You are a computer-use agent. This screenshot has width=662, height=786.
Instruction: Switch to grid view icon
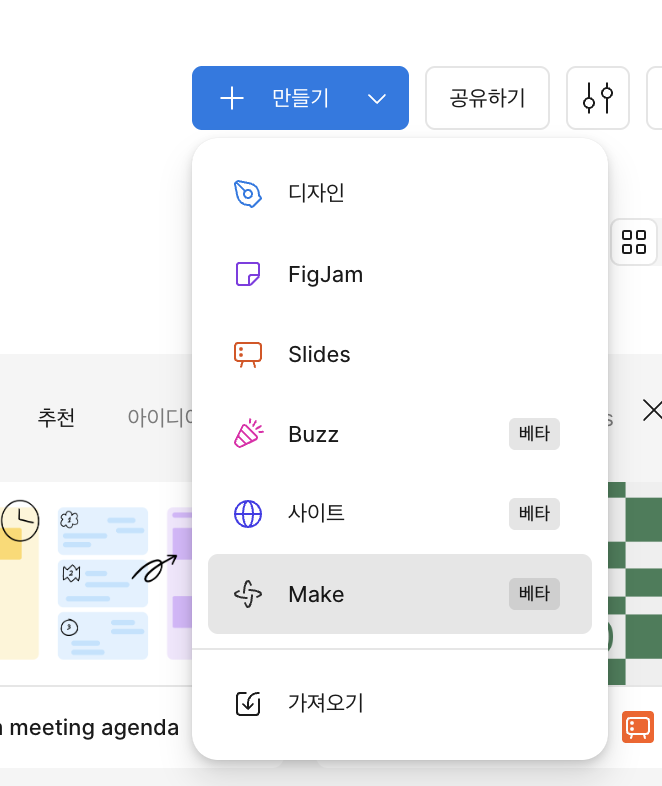pyautogui.click(x=634, y=242)
